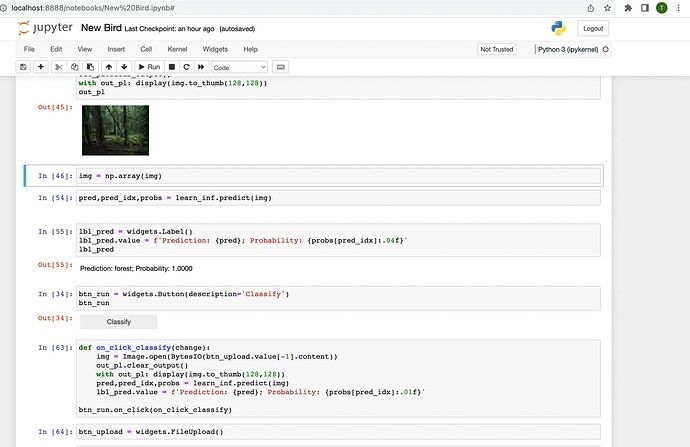The image size is (690, 447).
Task: Restart the kernel using toolbar icon
Action: [186, 67]
